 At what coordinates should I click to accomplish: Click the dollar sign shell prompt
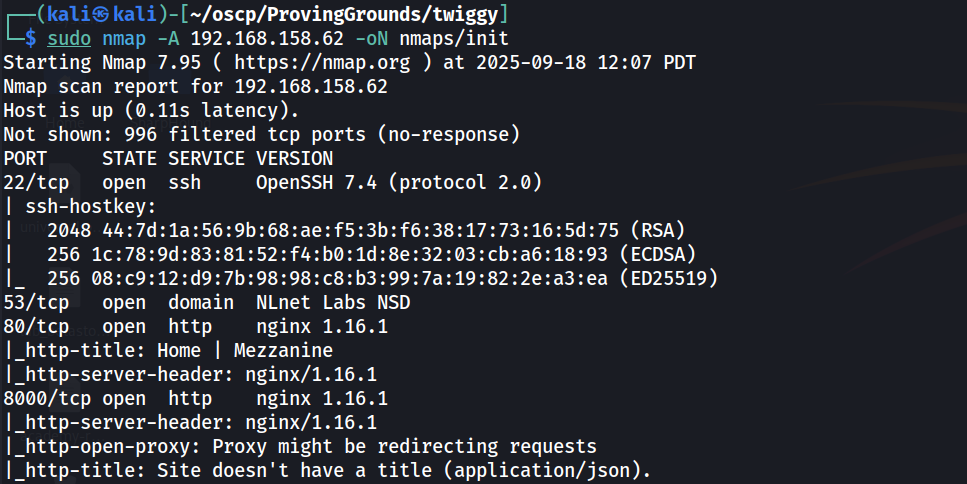[31, 39]
